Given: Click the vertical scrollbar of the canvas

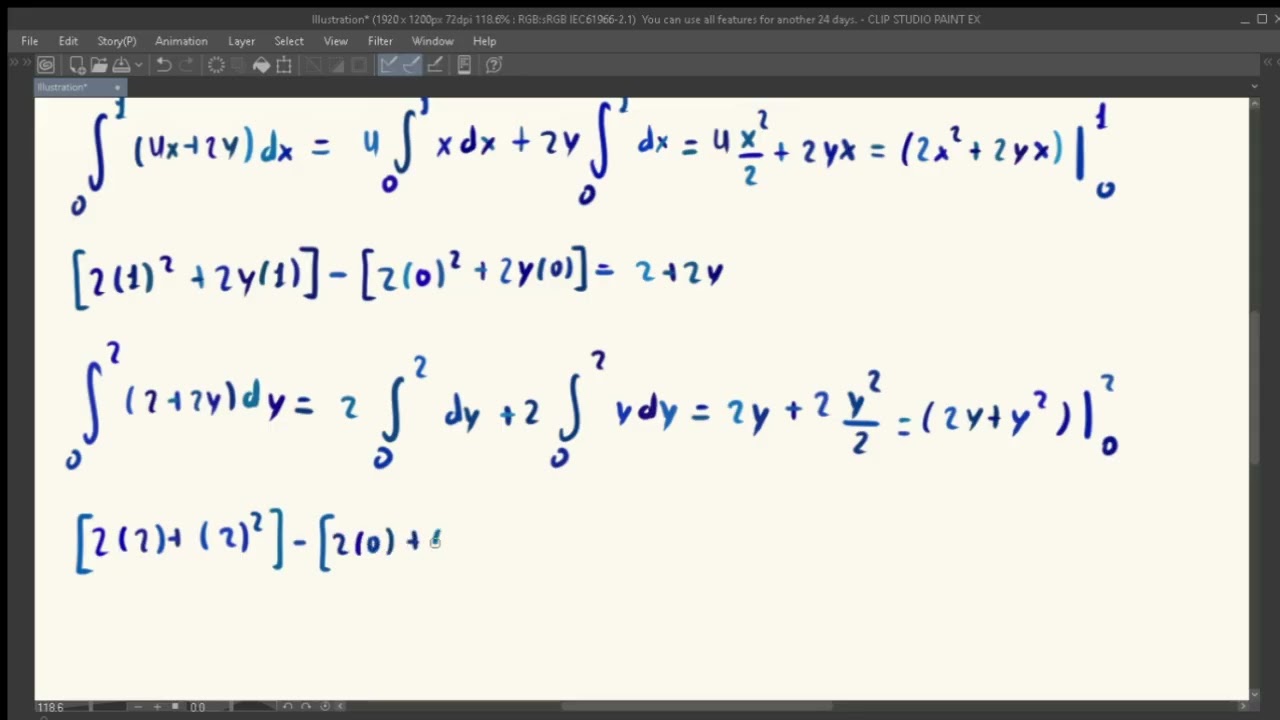Looking at the screenshot, I should [1255, 390].
